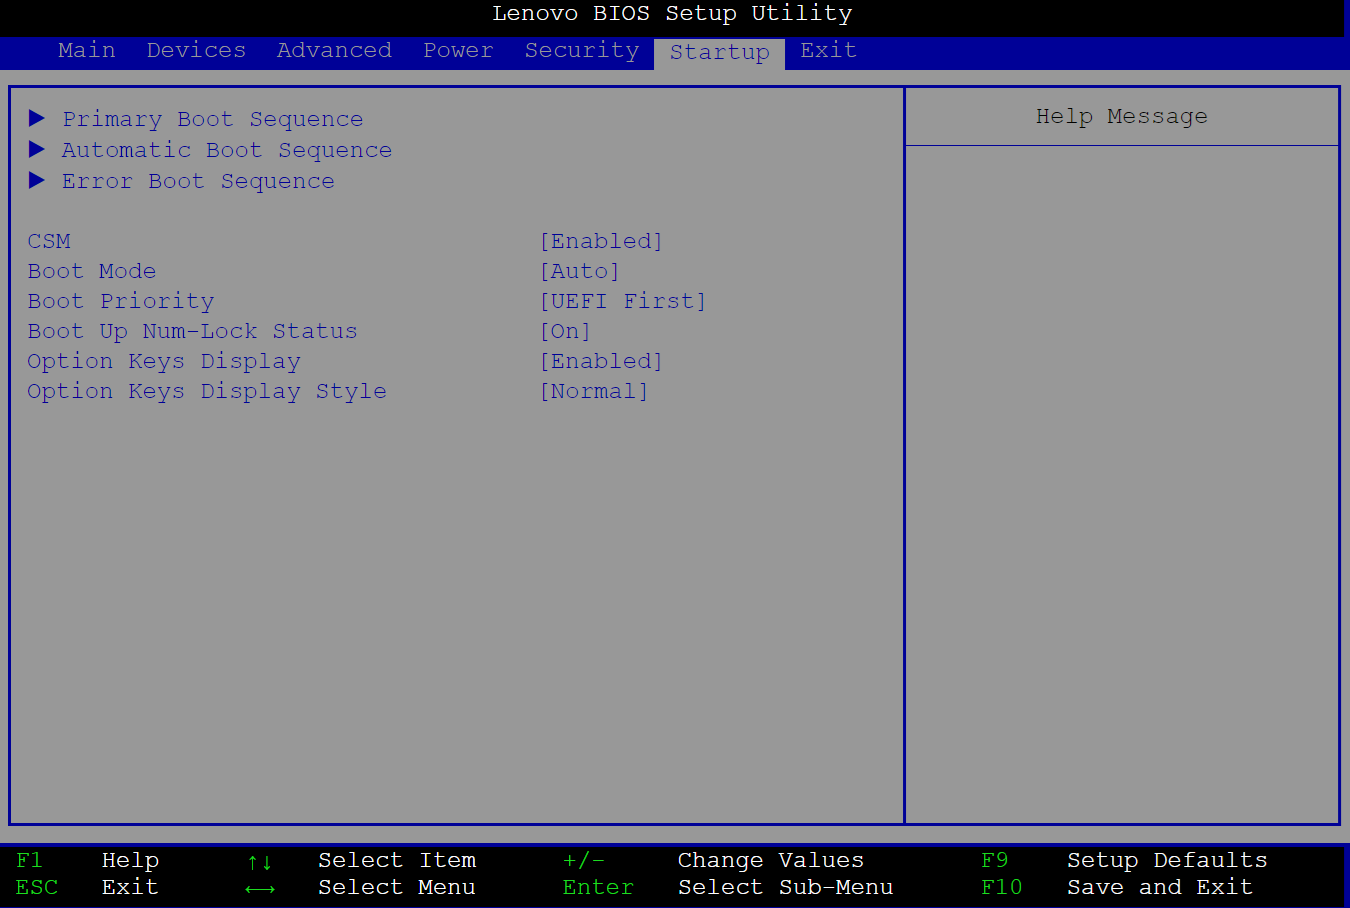Viewport: 1350px width, 908px height.
Task: Click the Help Message panel header
Action: 1122,116
